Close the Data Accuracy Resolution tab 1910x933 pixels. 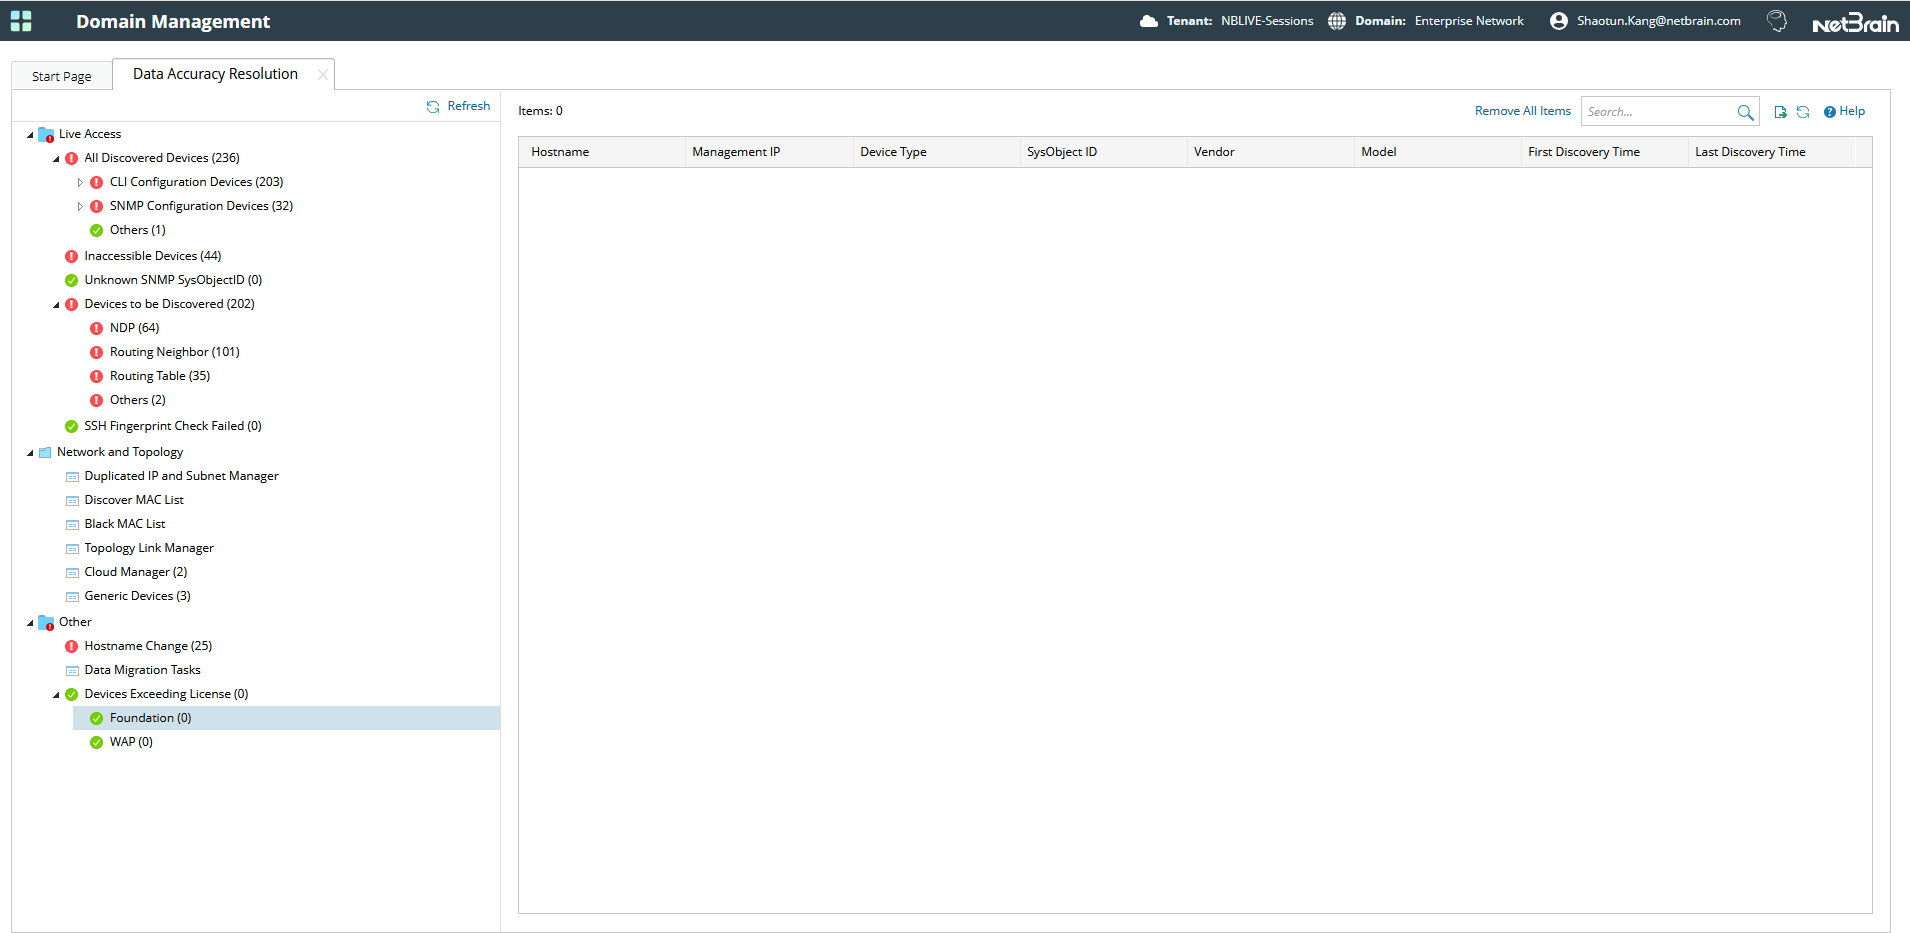(322, 74)
